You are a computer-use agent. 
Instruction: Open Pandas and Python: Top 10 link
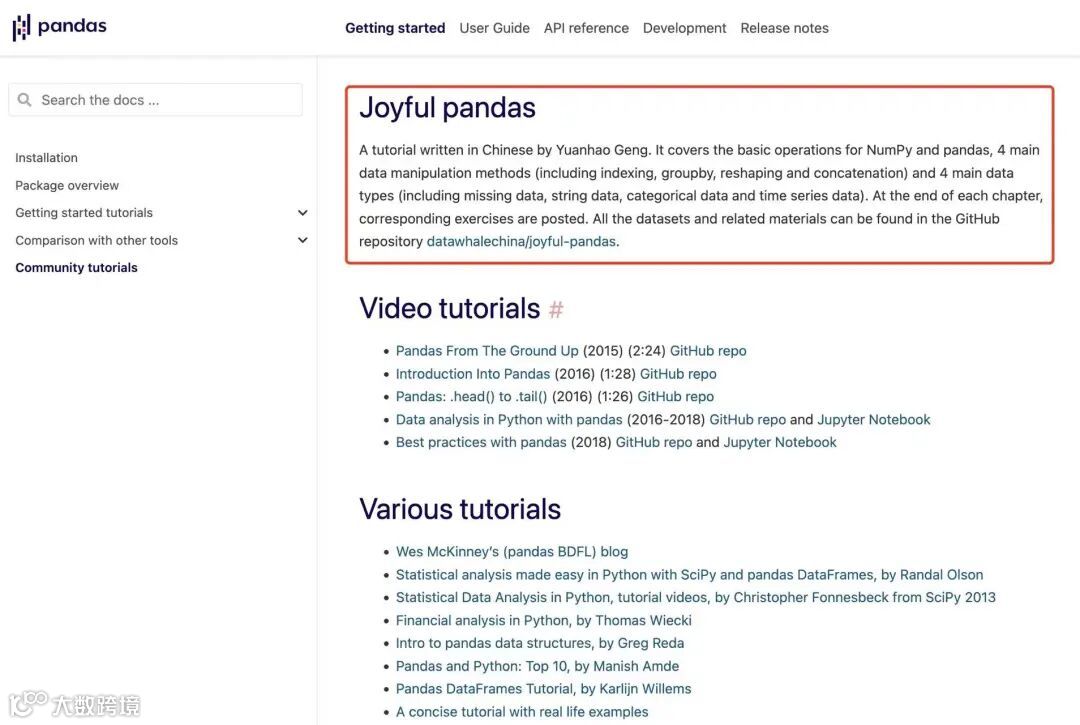tap(537, 666)
